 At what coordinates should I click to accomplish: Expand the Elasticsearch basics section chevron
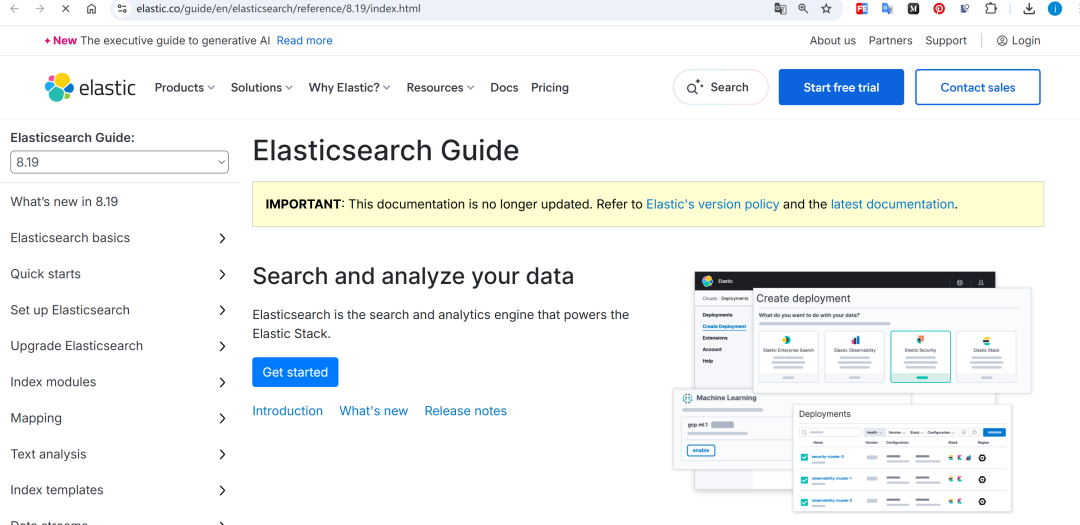pos(222,238)
